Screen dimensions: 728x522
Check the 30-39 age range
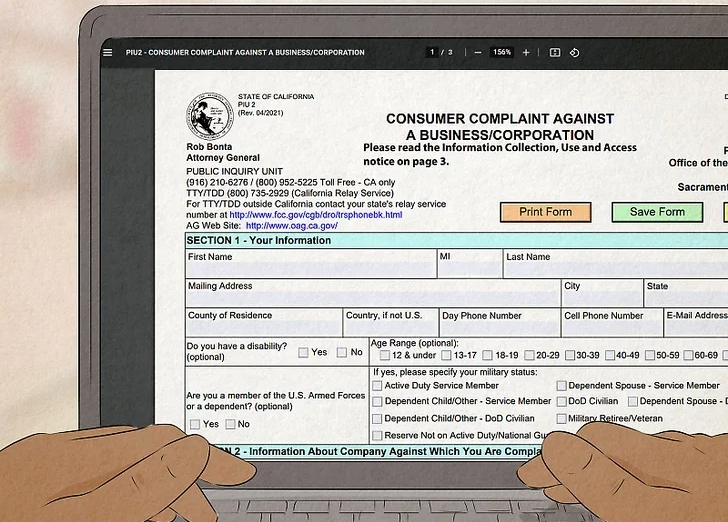(570, 355)
